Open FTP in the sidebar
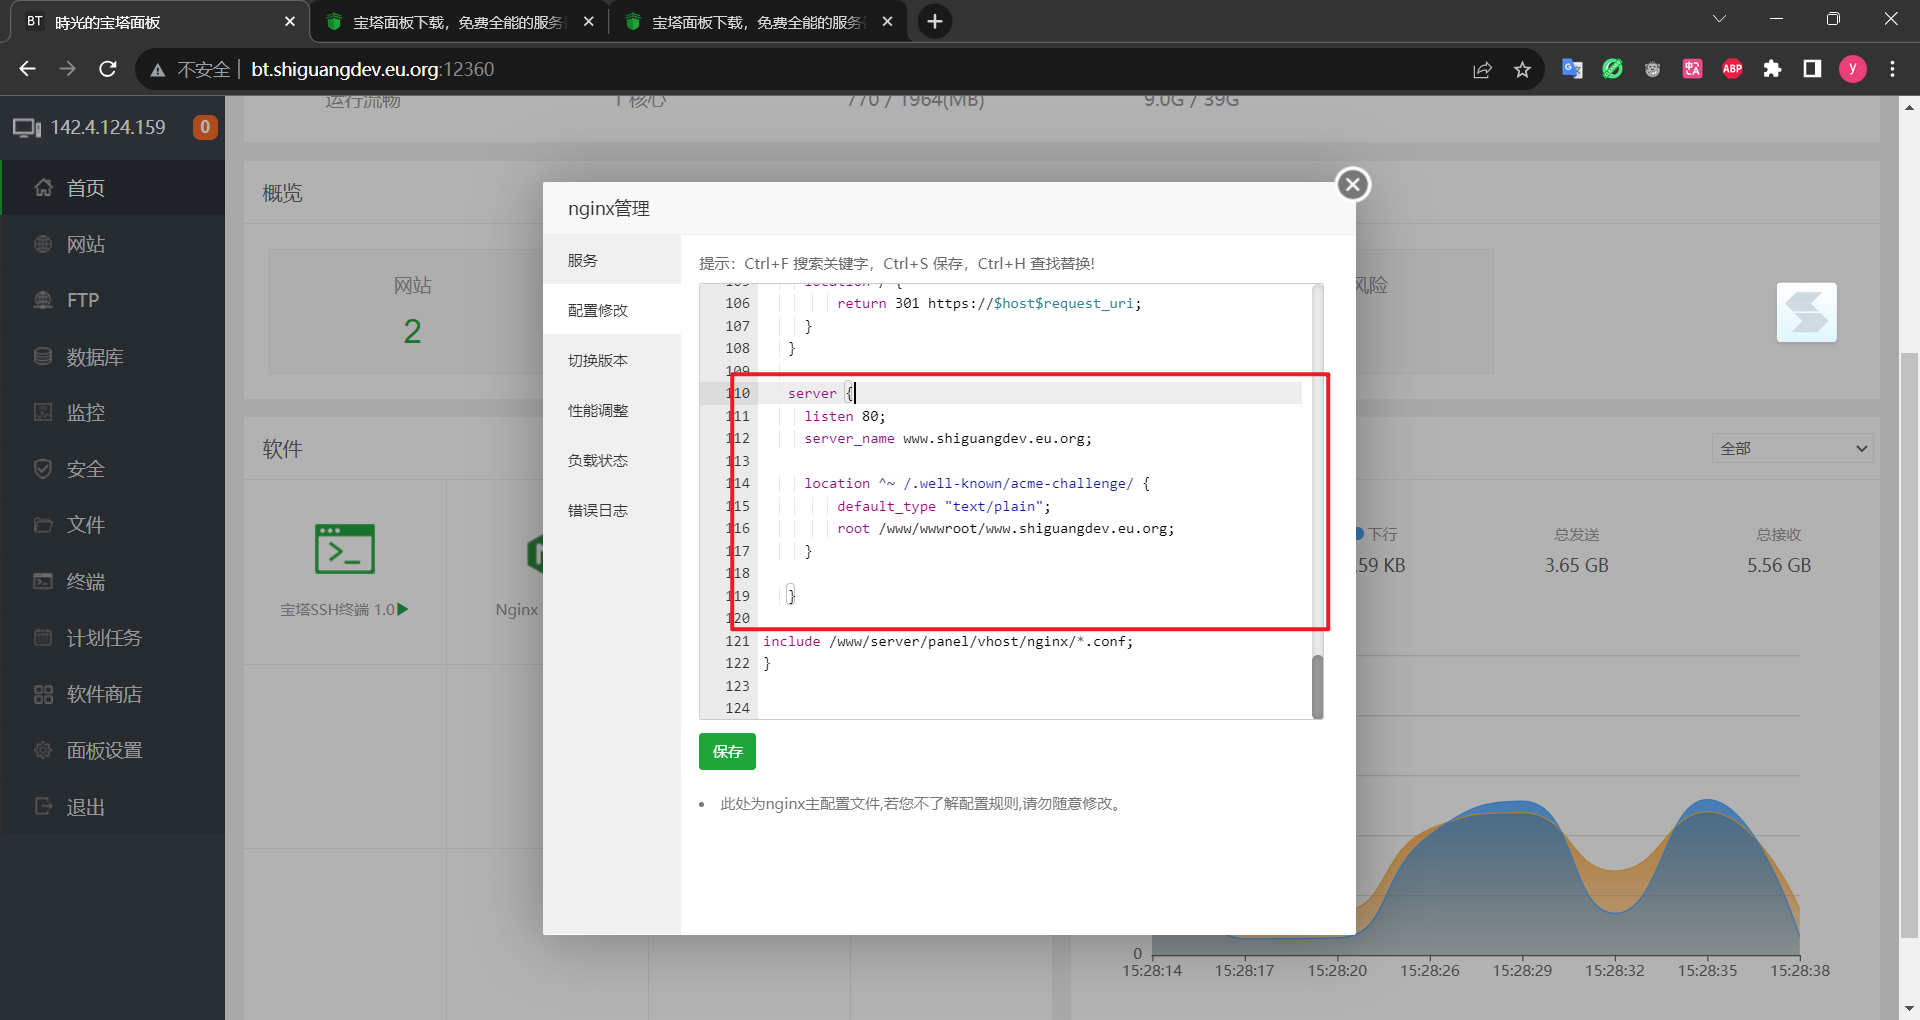 (x=113, y=300)
